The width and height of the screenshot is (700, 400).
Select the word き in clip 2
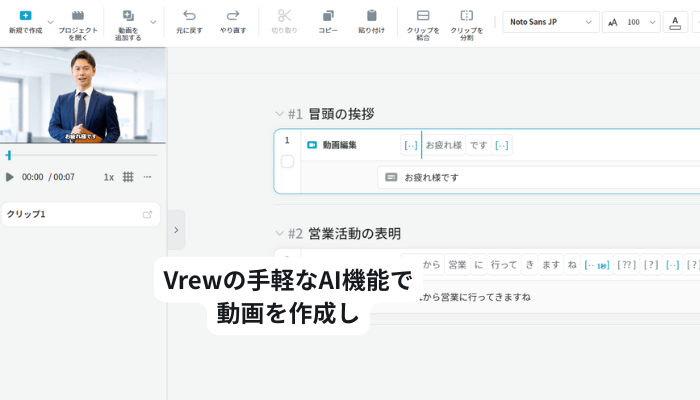click(x=529, y=265)
